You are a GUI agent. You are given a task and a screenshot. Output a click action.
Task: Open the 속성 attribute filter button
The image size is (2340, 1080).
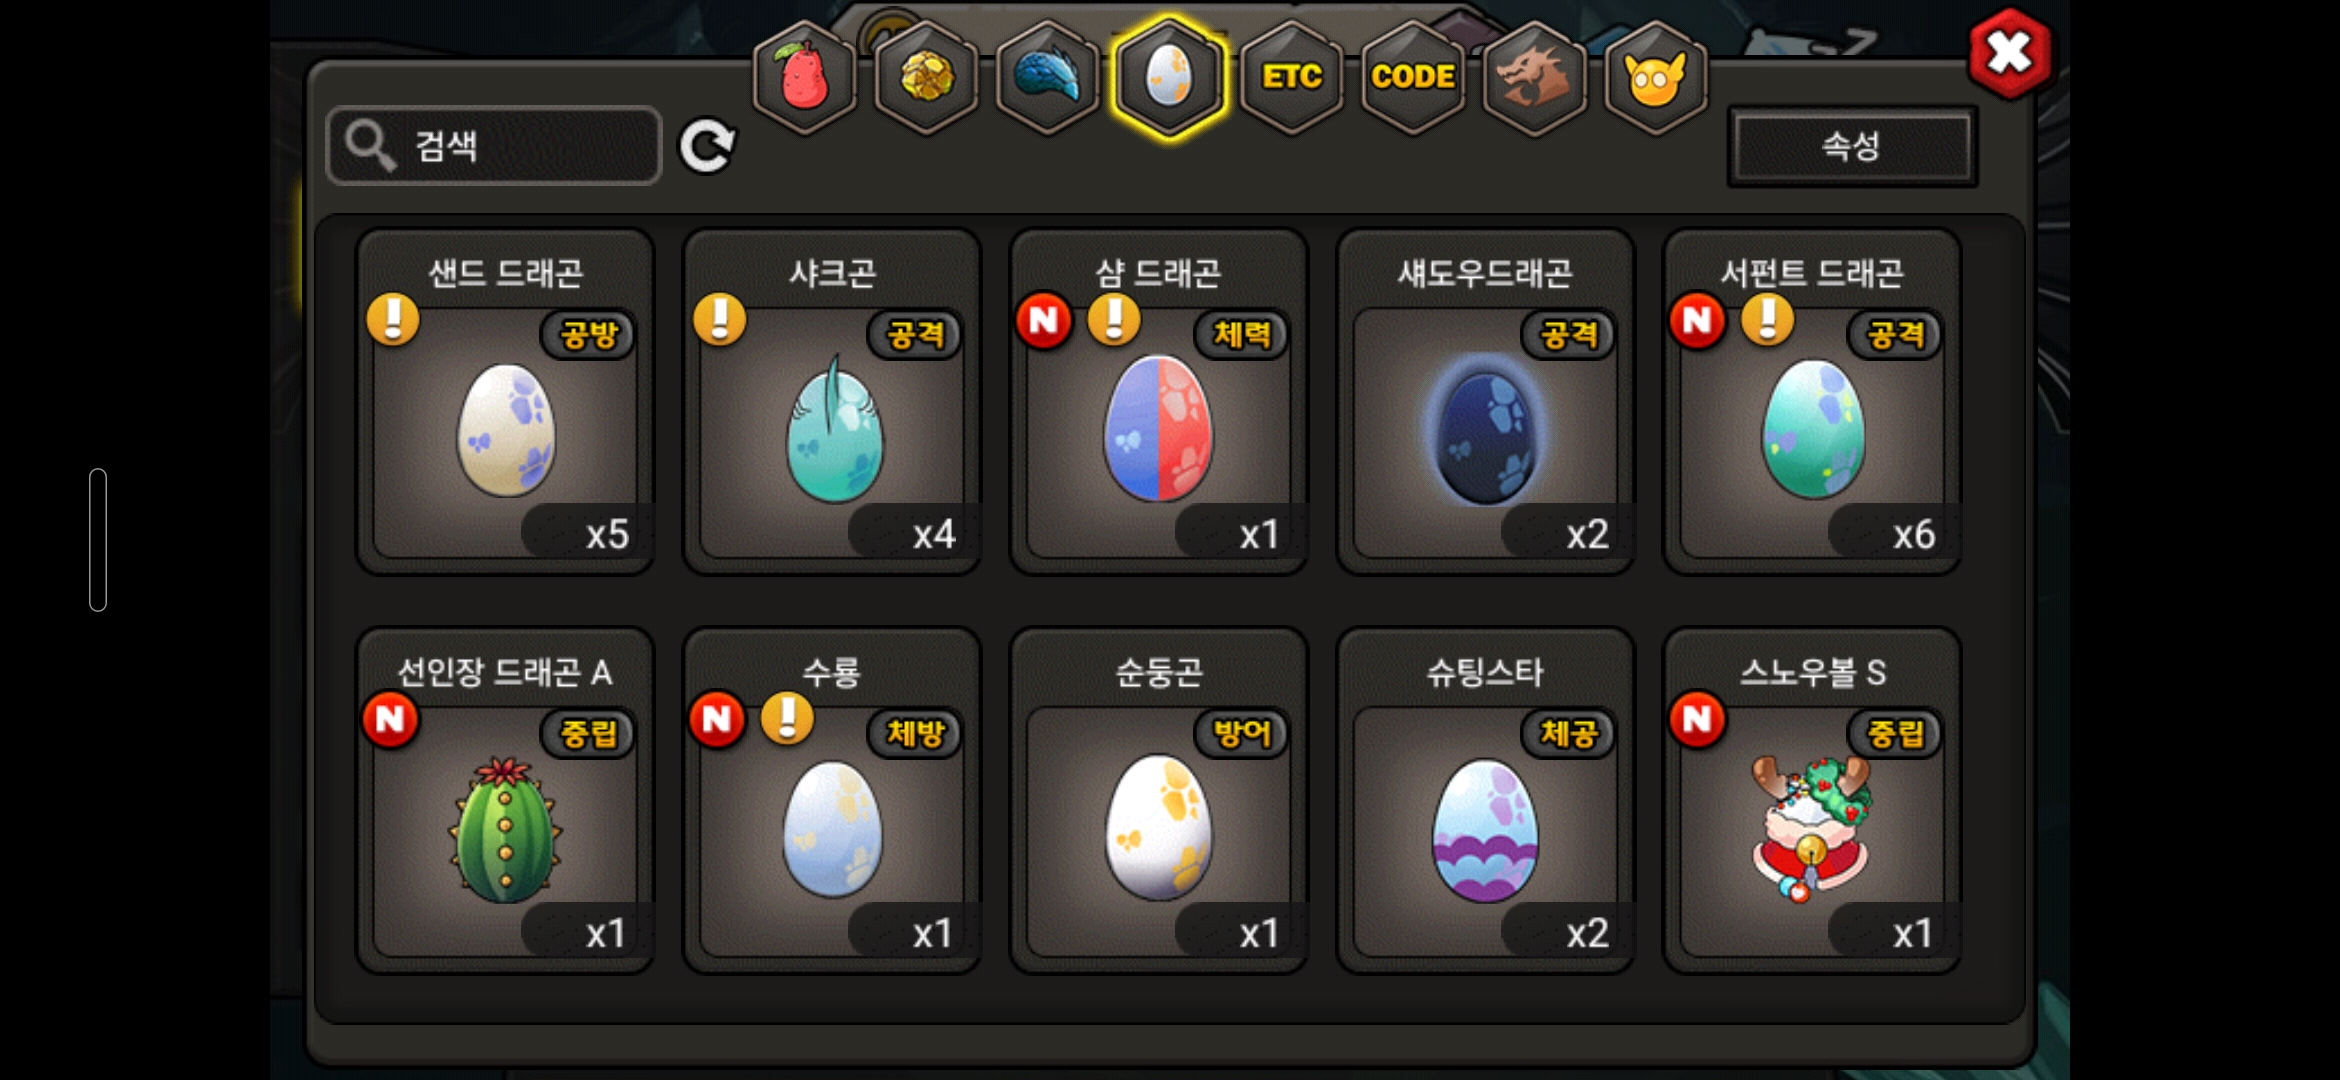(1852, 146)
